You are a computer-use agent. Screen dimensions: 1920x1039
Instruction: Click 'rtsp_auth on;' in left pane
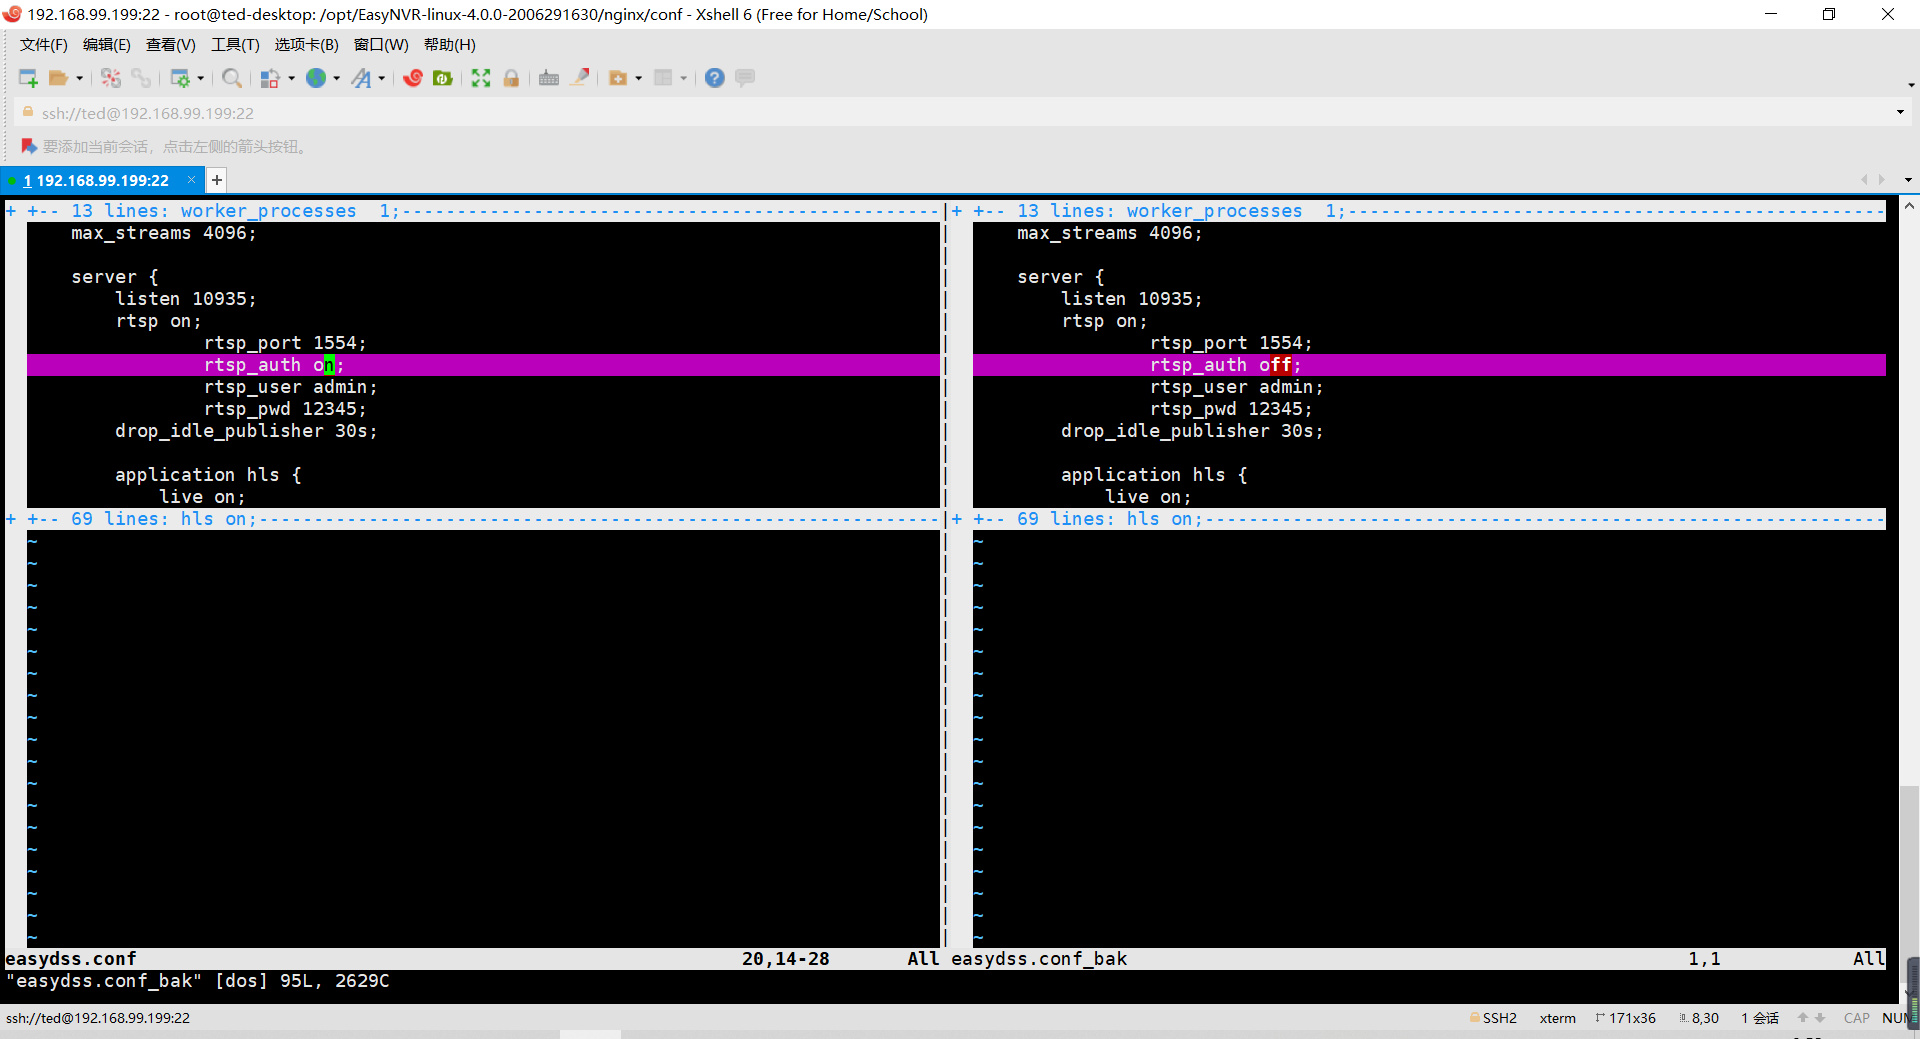(x=274, y=365)
